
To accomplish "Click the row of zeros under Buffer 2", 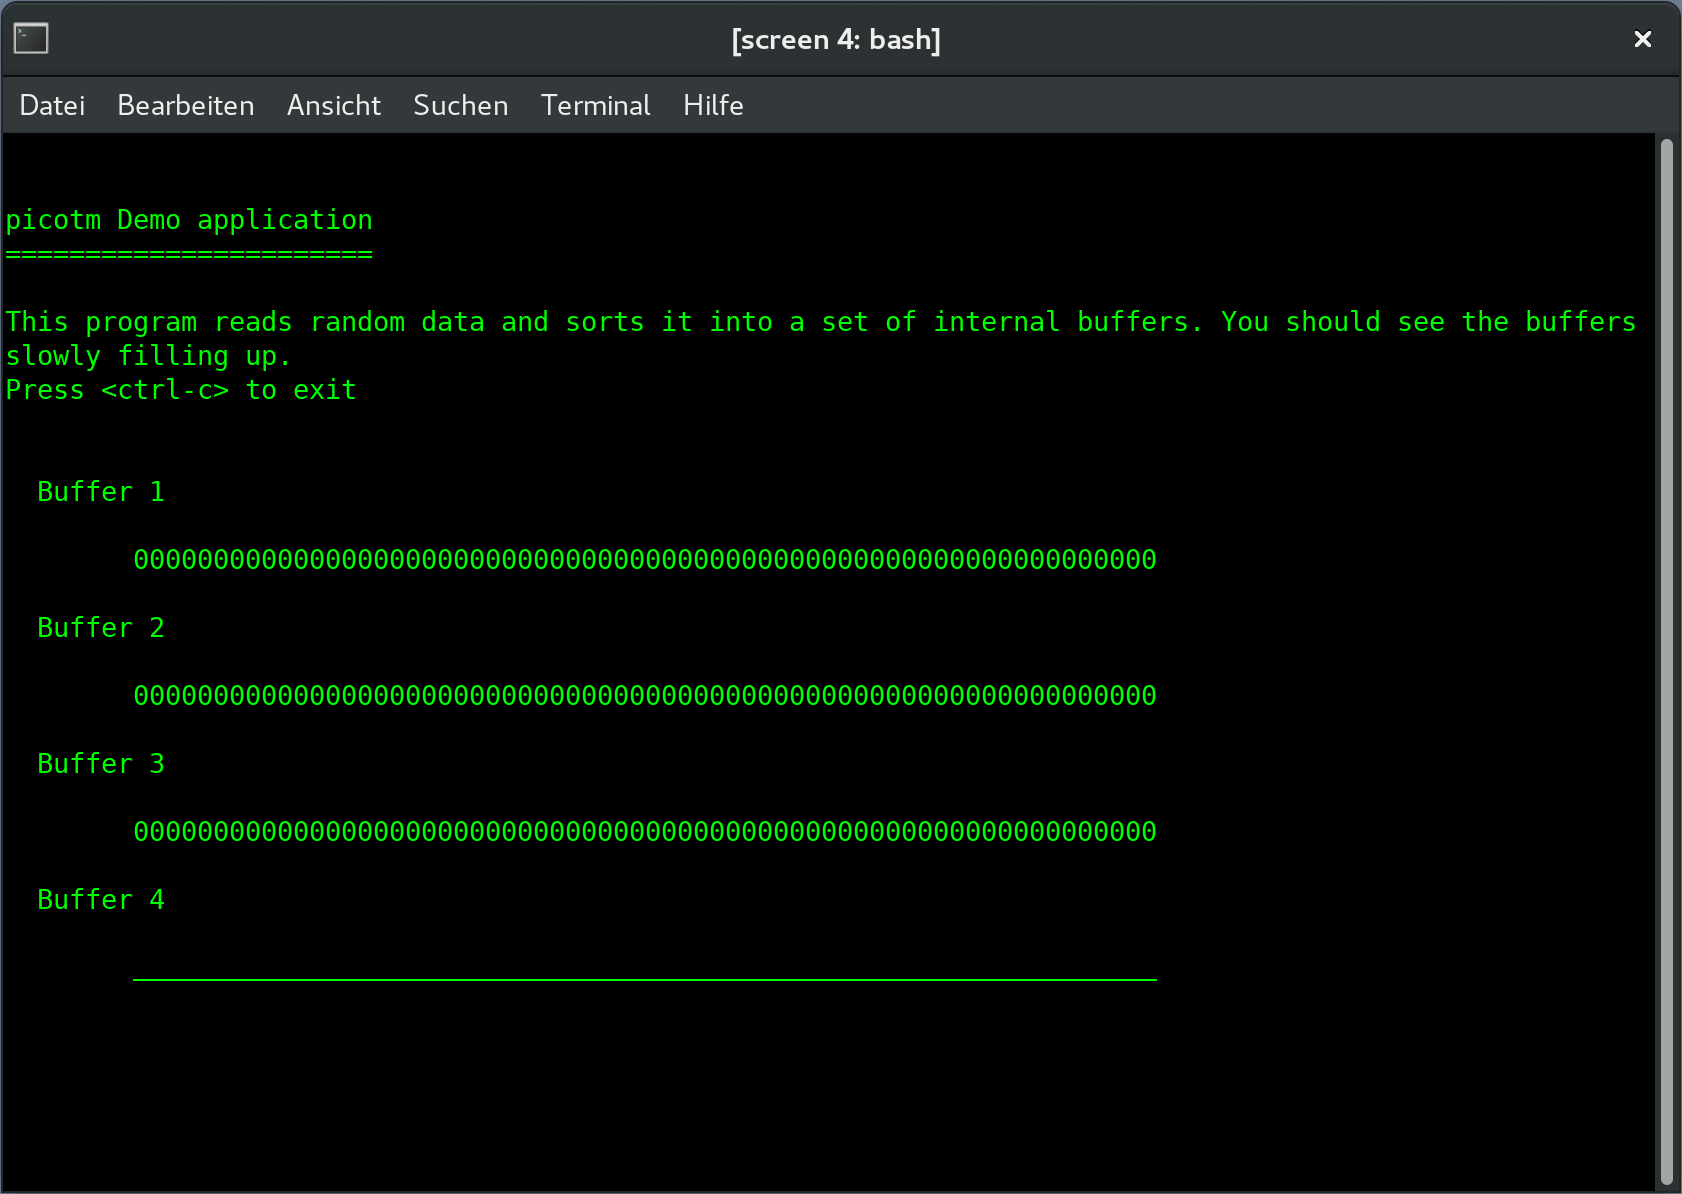I will pos(645,696).
